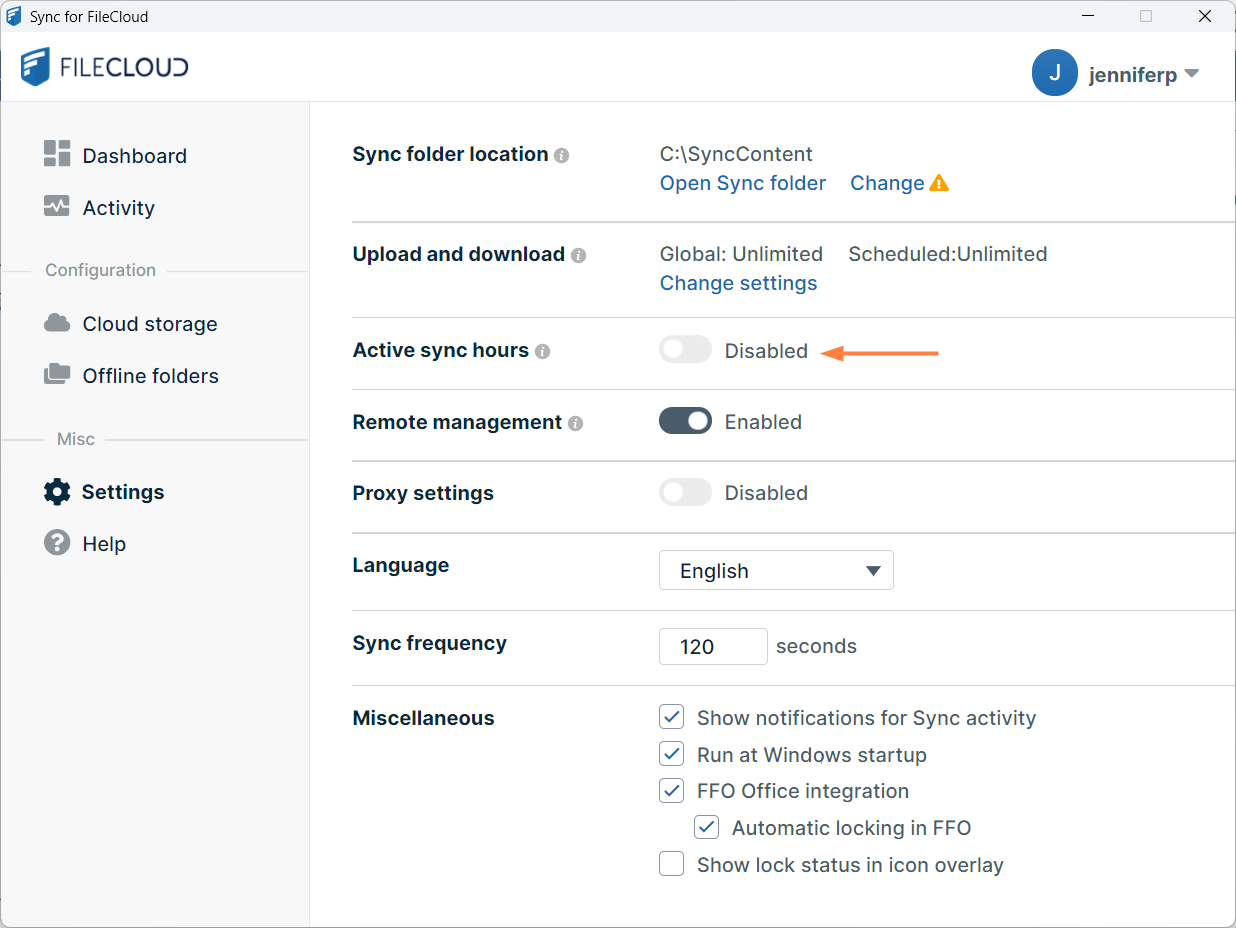Click the Open Sync folder link
1236x928 pixels.
[x=742, y=183]
